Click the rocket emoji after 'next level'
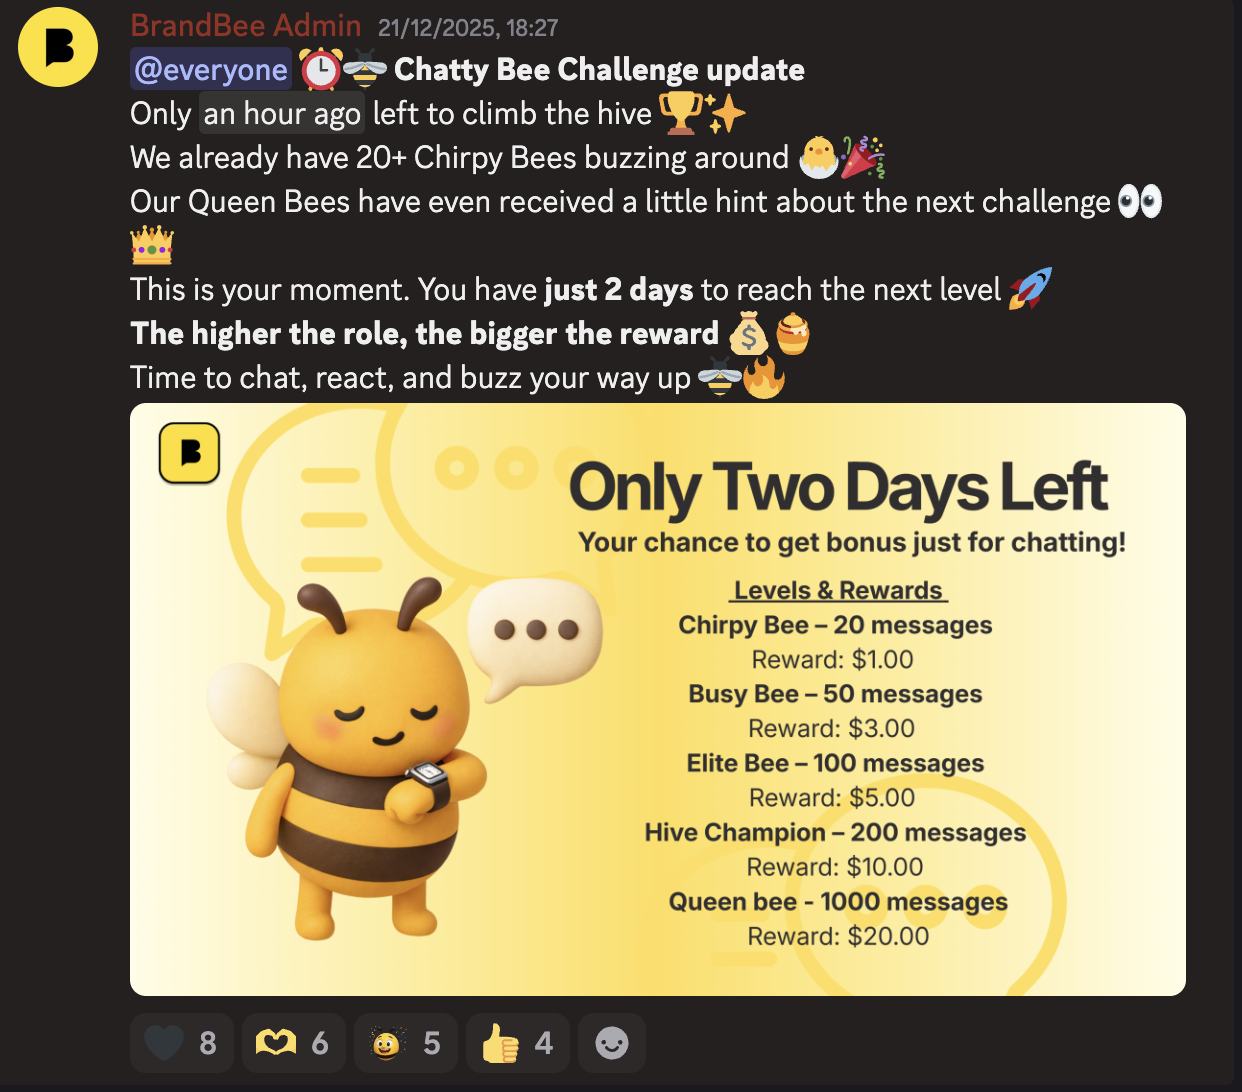The width and height of the screenshot is (1242, 1092). click(1030, 289)
